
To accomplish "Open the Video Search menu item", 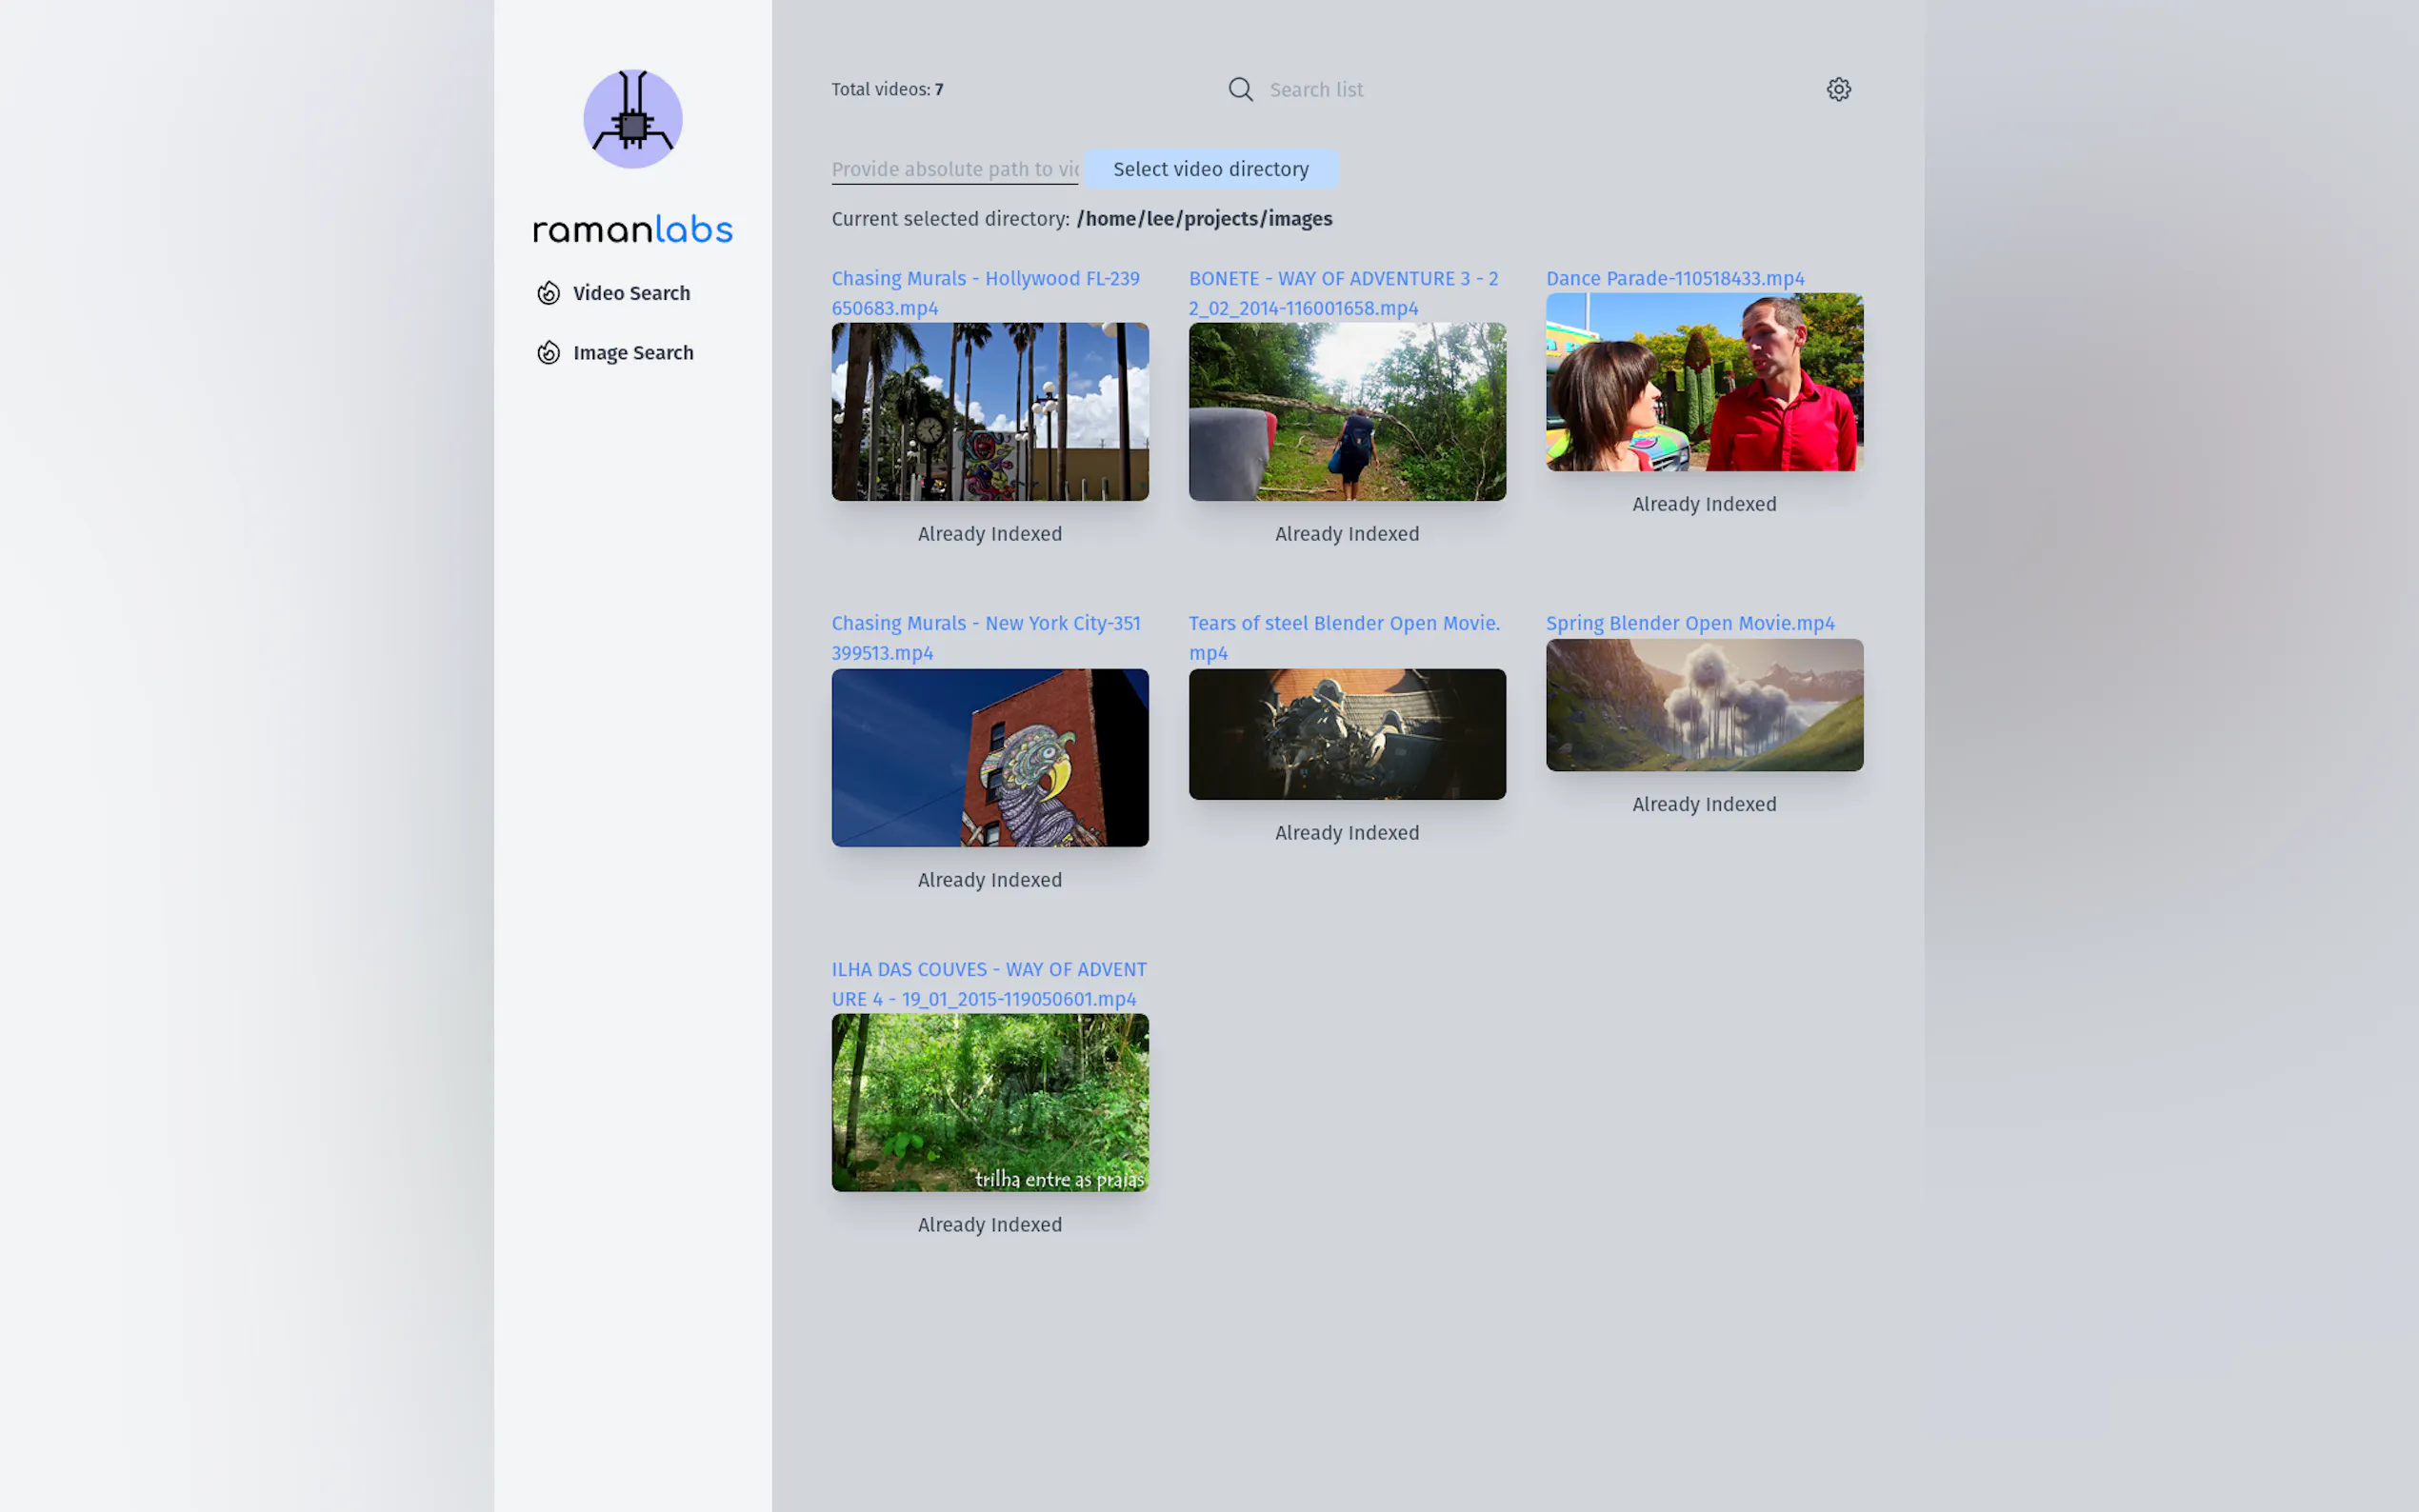I will 631,293.
